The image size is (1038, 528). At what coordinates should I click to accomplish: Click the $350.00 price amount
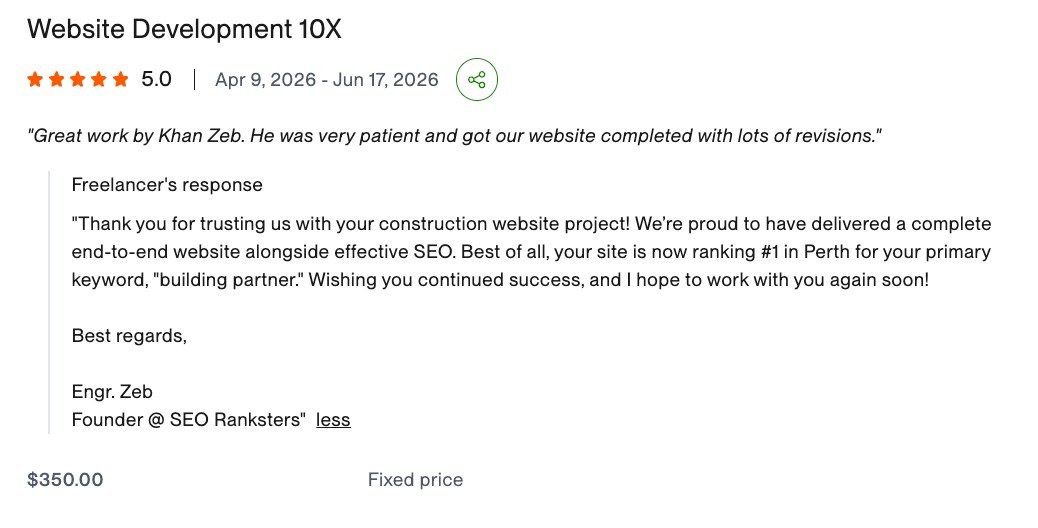coord(65,480)
